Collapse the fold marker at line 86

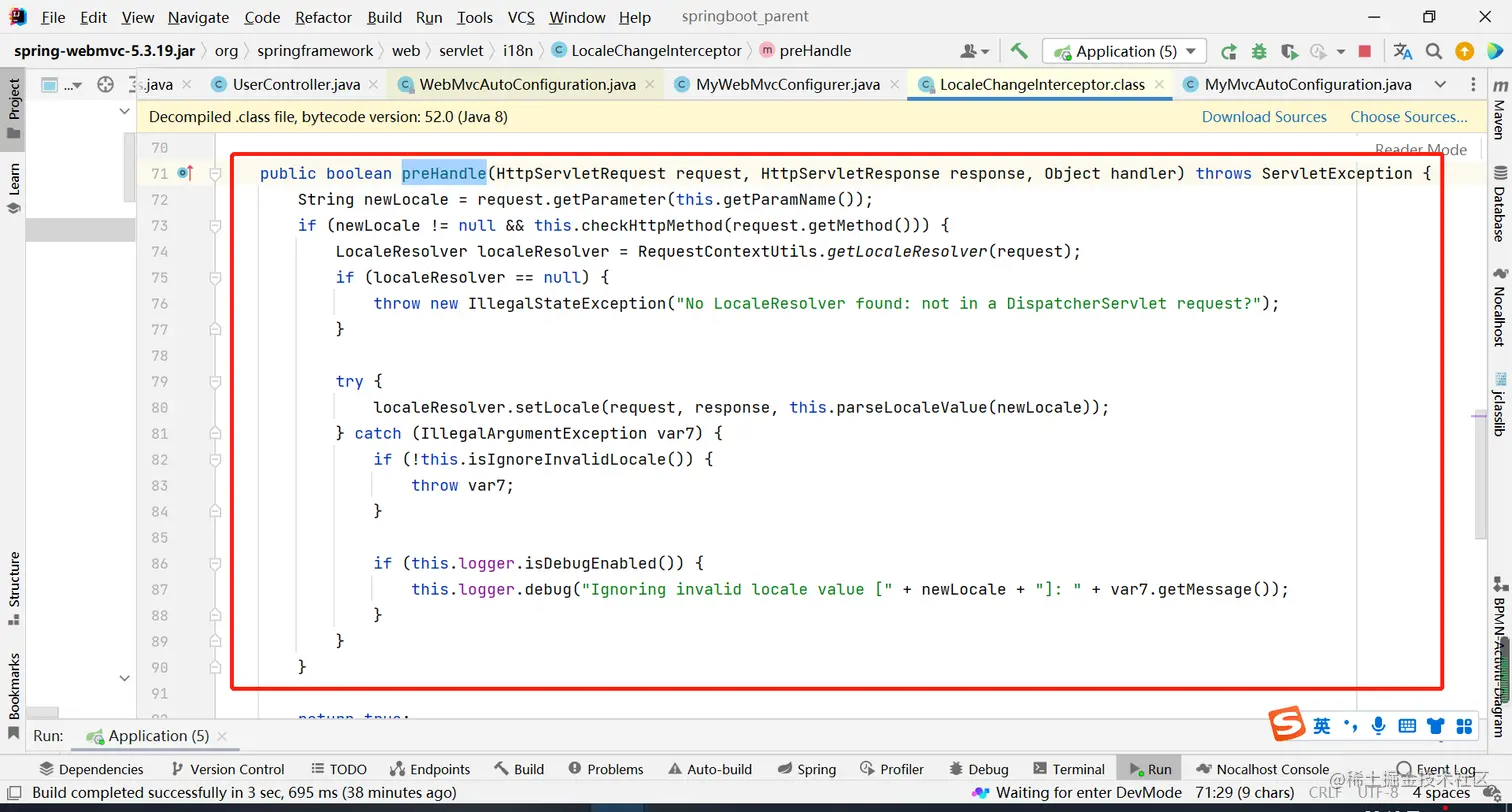tap(215, 563)
